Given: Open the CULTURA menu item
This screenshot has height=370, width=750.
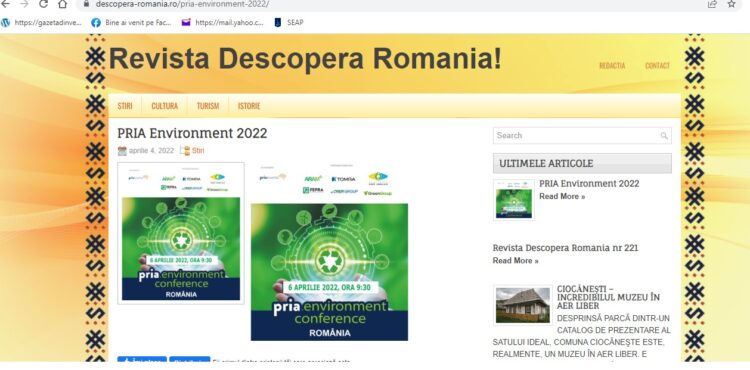Looking at the screenshot, I should coord(165,106).
